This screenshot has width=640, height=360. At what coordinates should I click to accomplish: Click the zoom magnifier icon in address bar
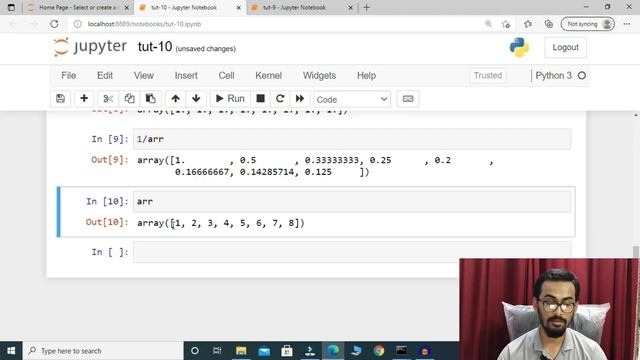[488, 24]
